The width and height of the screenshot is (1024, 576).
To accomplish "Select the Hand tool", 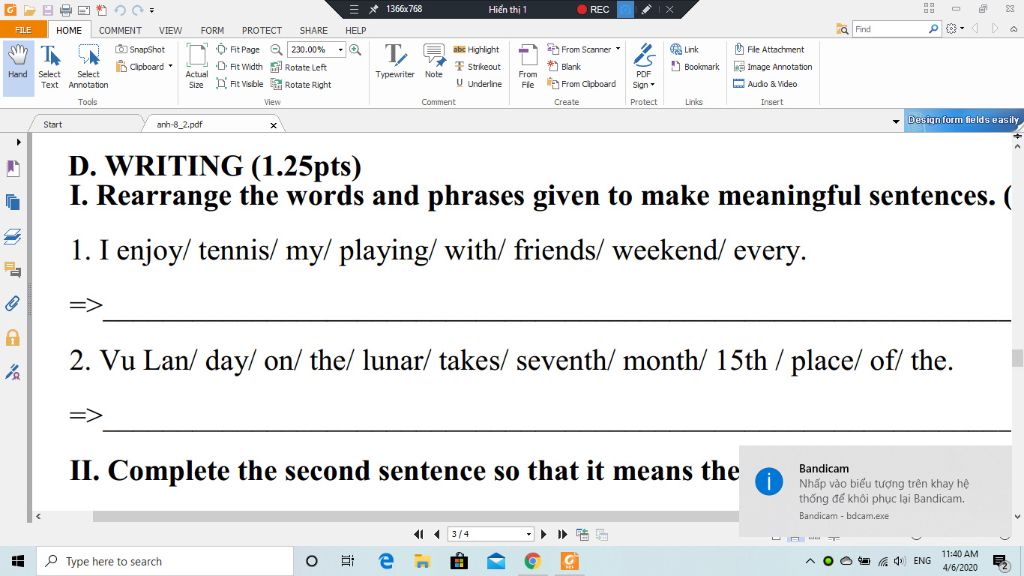I will (18, 68).
